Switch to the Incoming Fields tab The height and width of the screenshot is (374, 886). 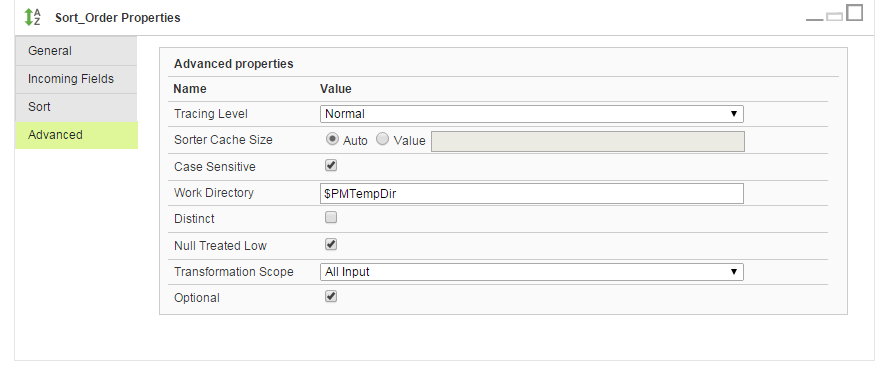(x=76, y=79)
